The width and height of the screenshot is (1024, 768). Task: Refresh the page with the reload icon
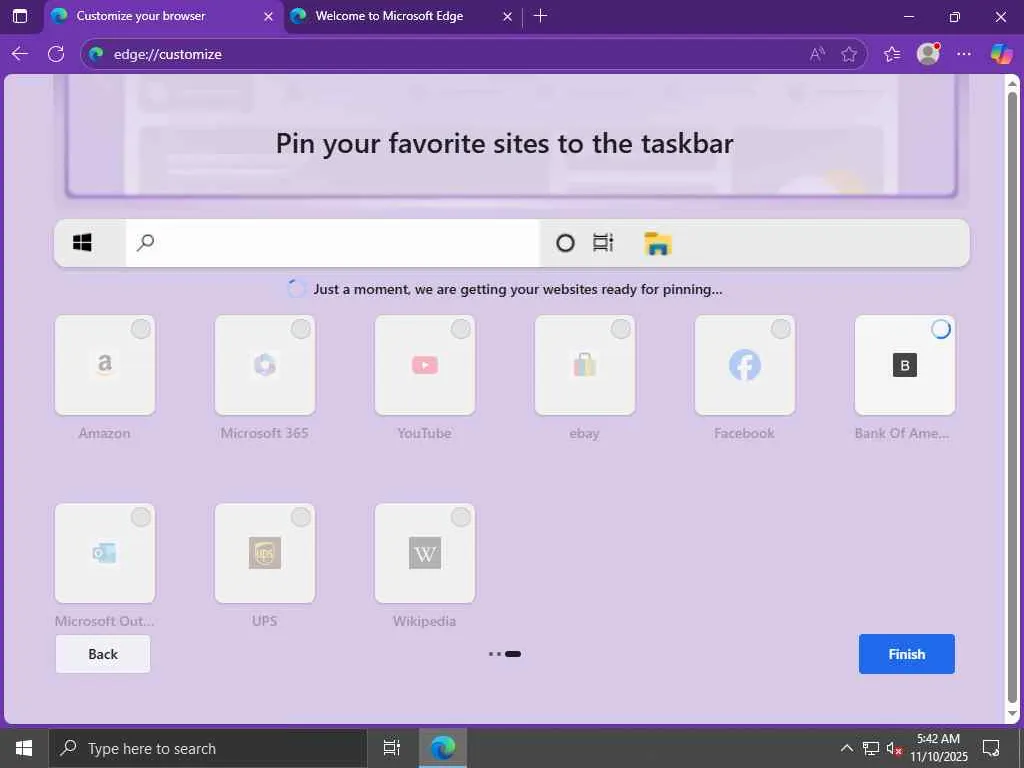56,54
